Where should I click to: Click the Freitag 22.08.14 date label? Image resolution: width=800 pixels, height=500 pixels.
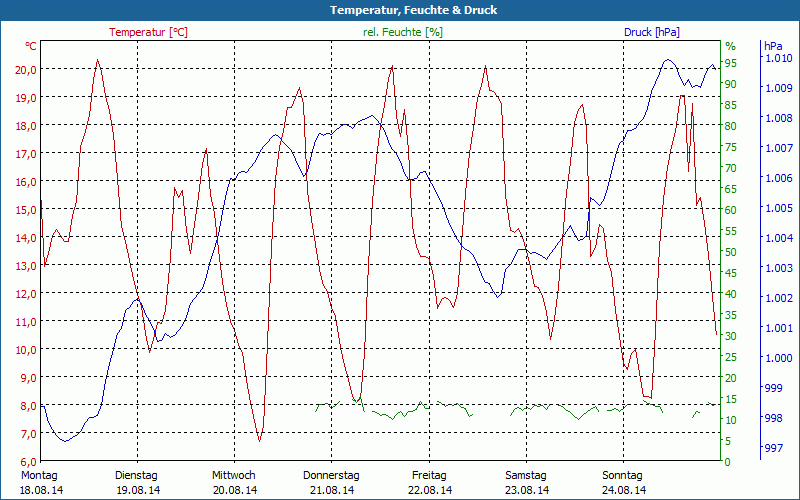(x=429, y=482)
